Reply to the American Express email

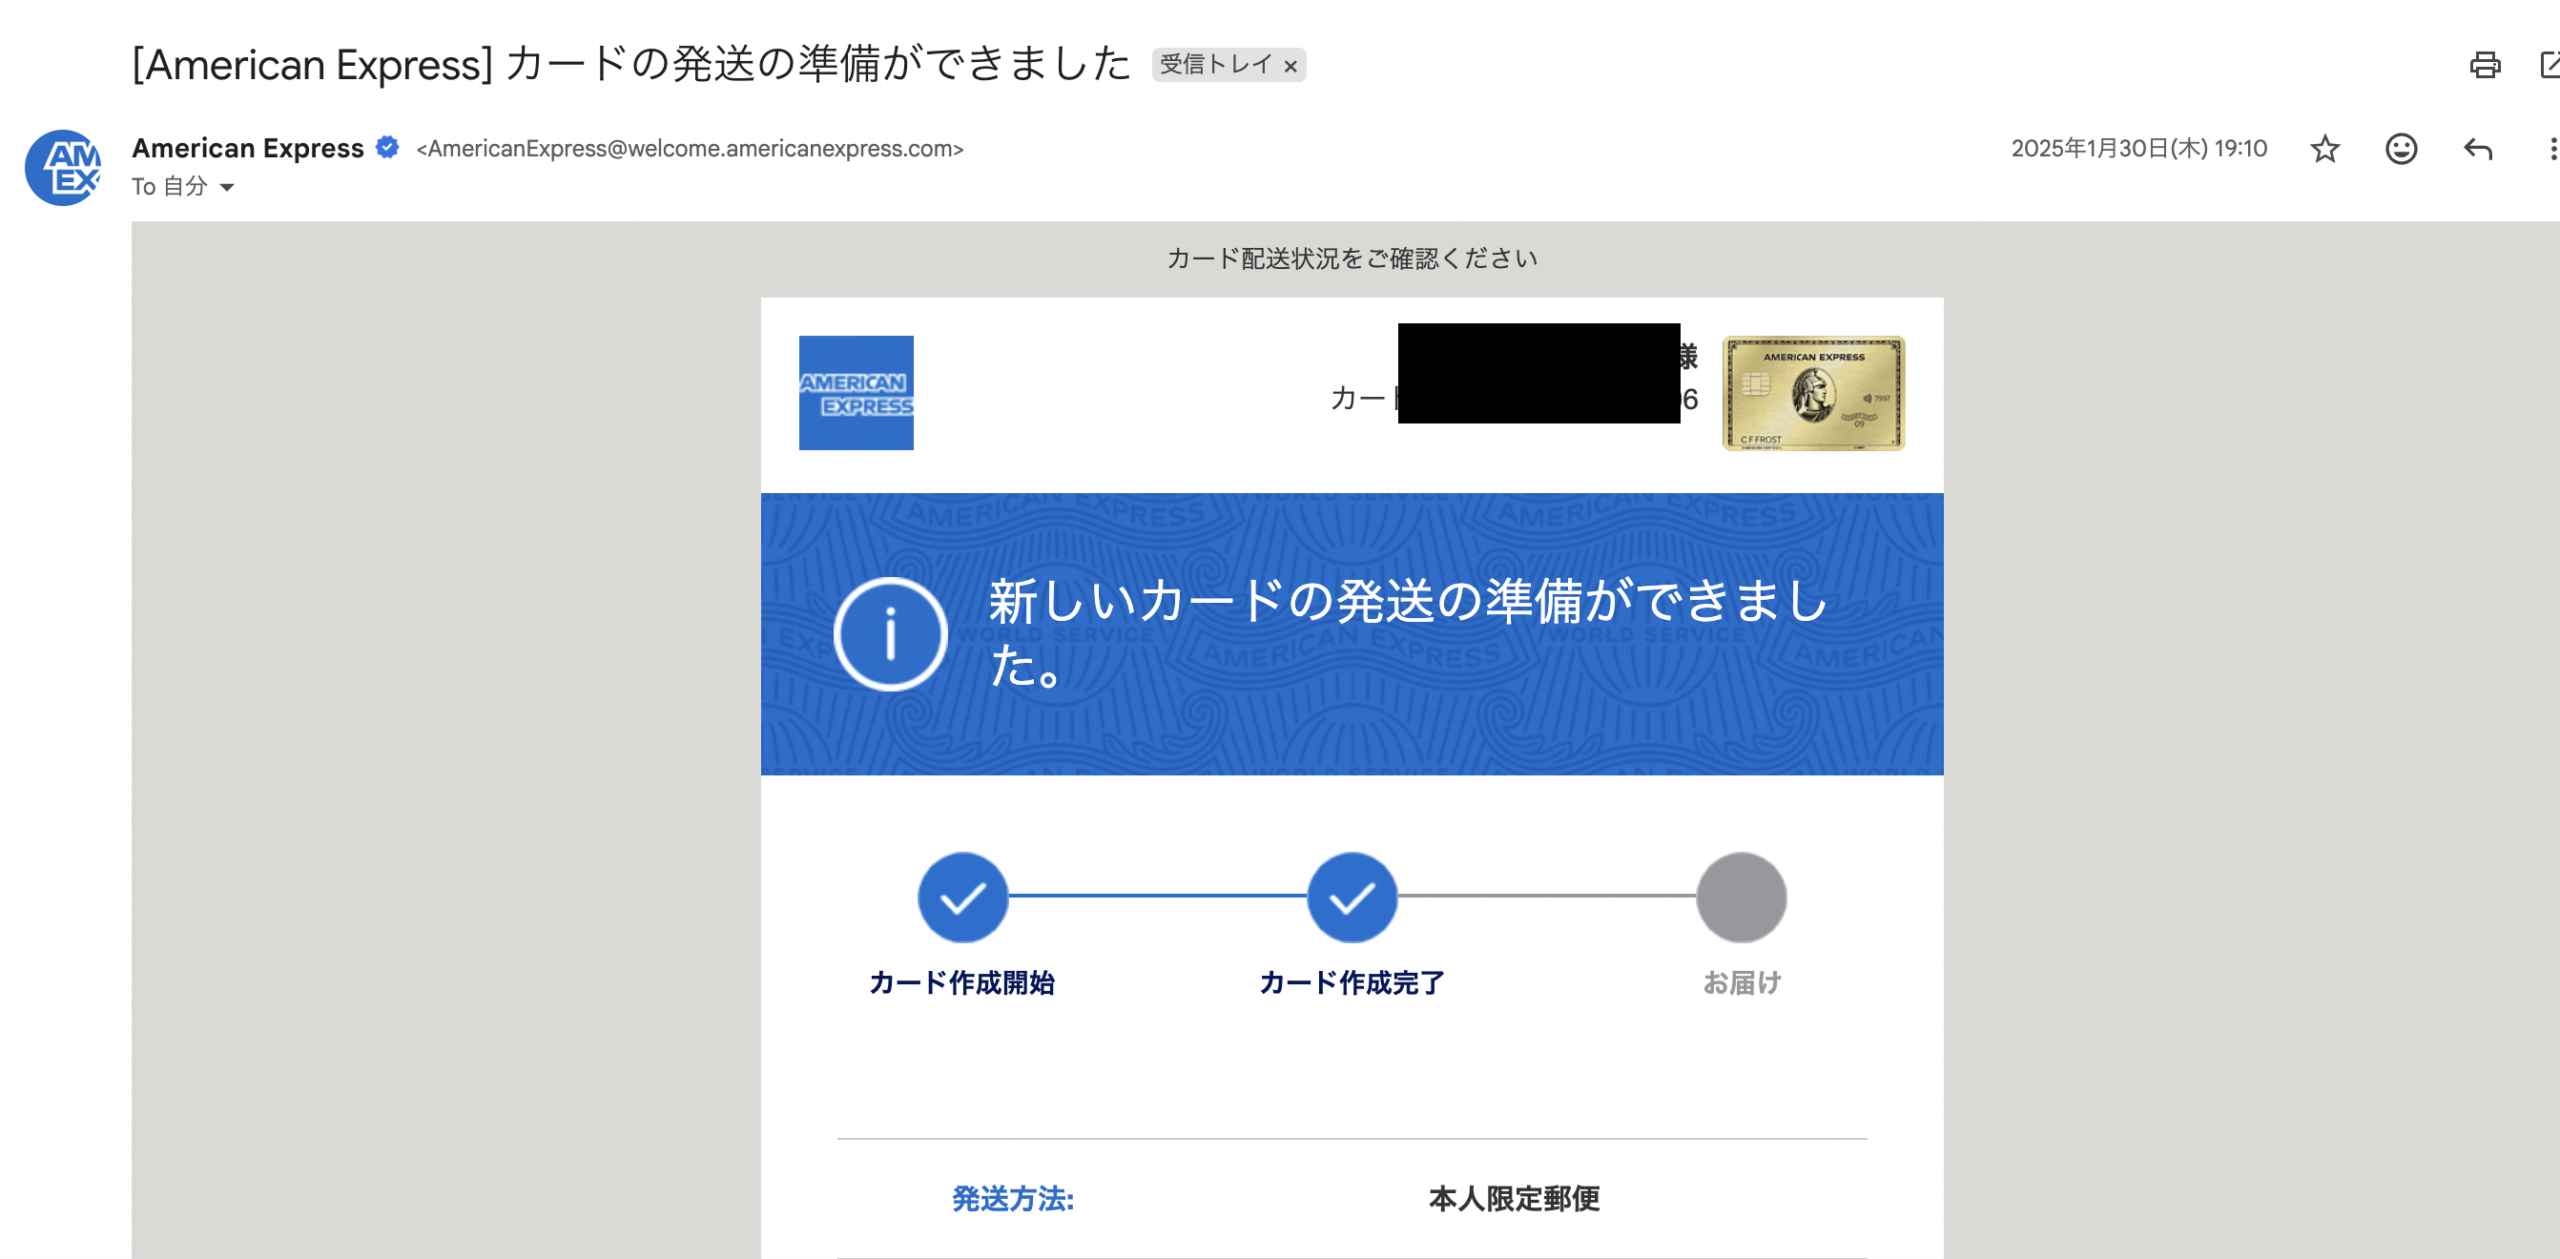(2477, 148)
